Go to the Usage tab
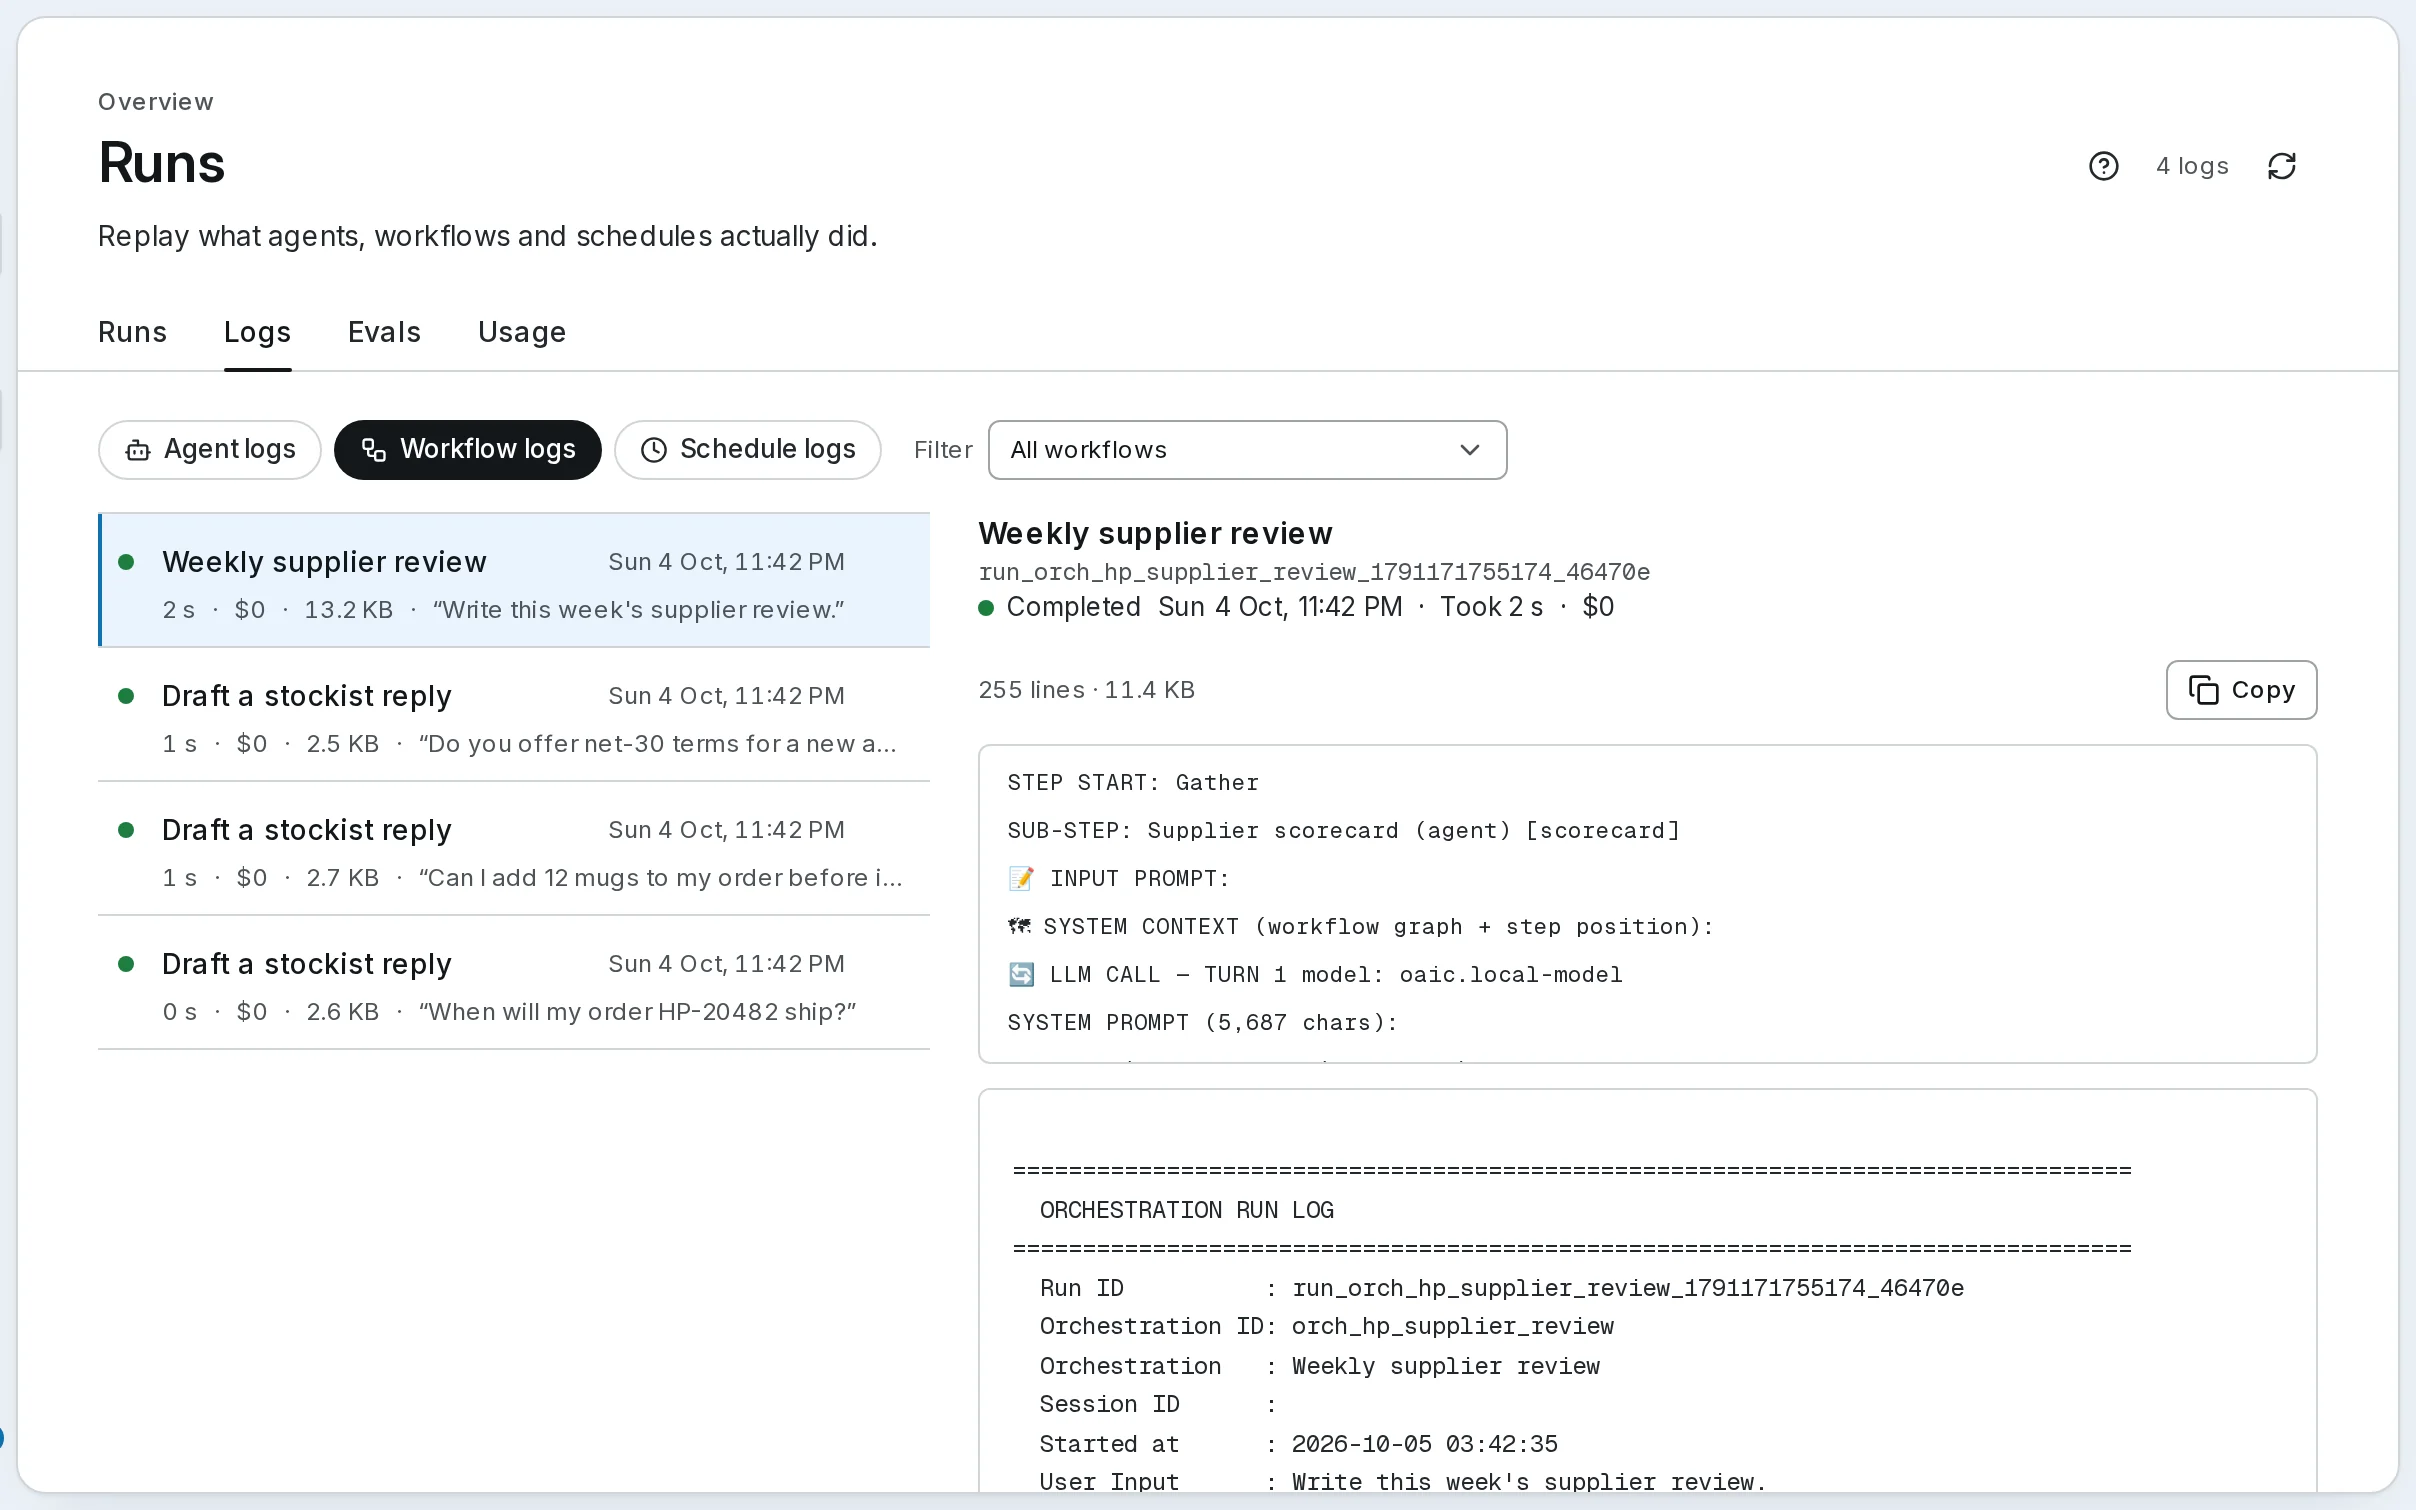 522,332
